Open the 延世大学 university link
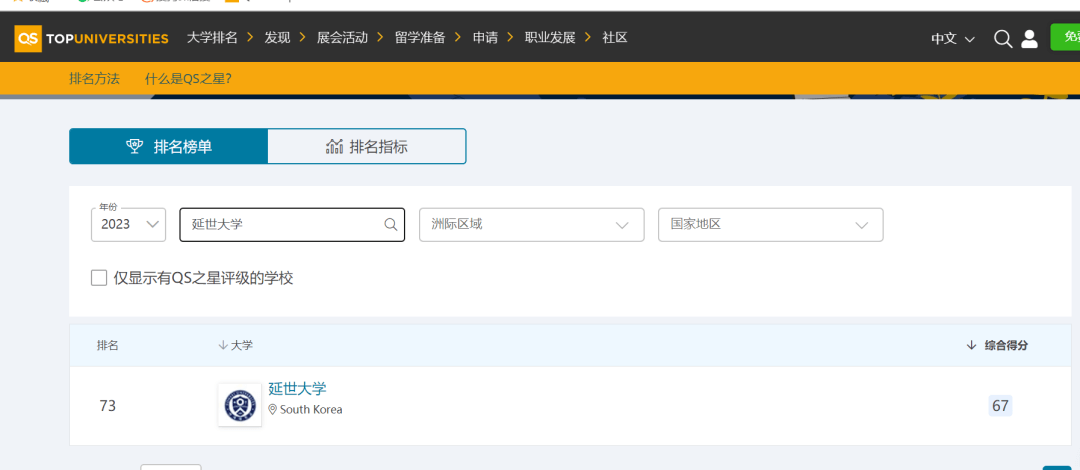 pos(297,389)
